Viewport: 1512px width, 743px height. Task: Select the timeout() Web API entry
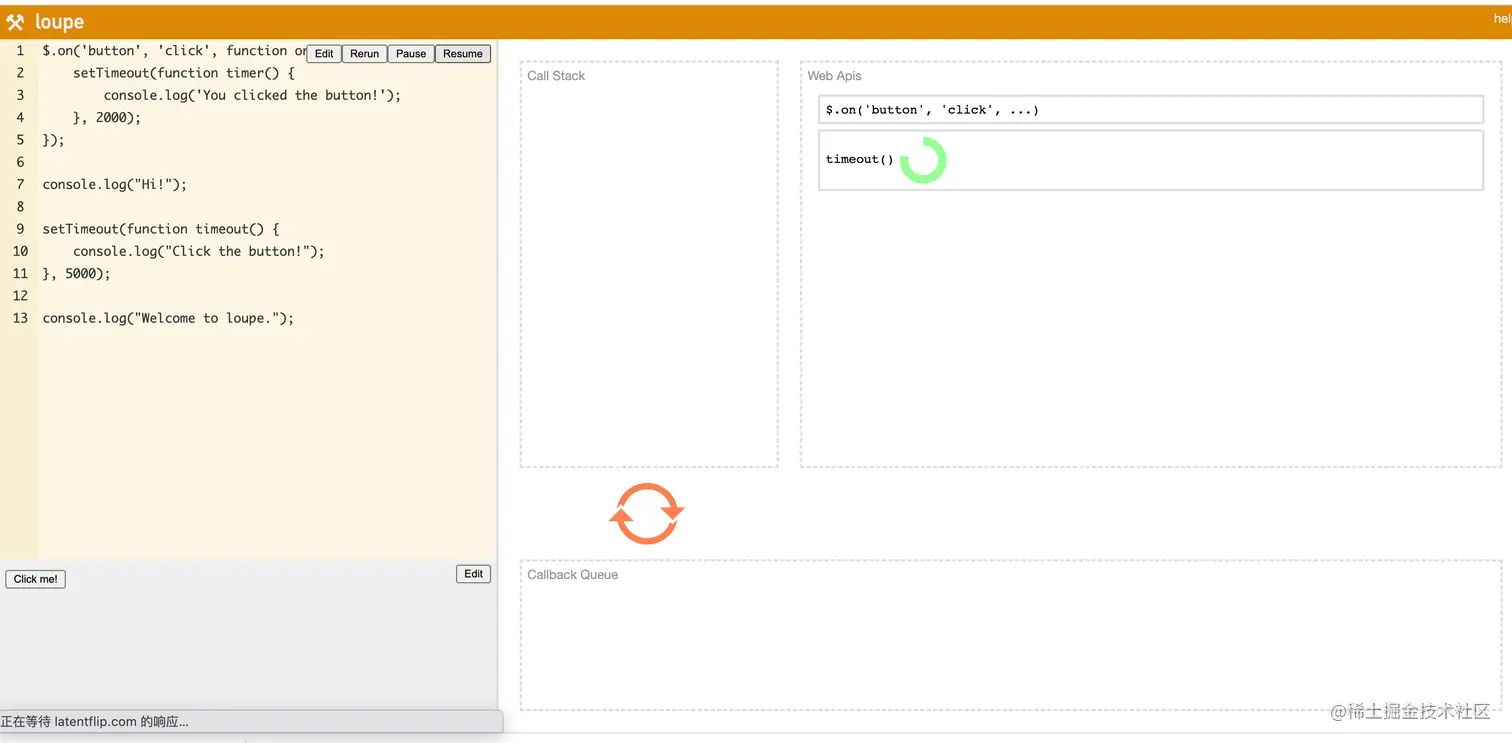[1151, 160]
